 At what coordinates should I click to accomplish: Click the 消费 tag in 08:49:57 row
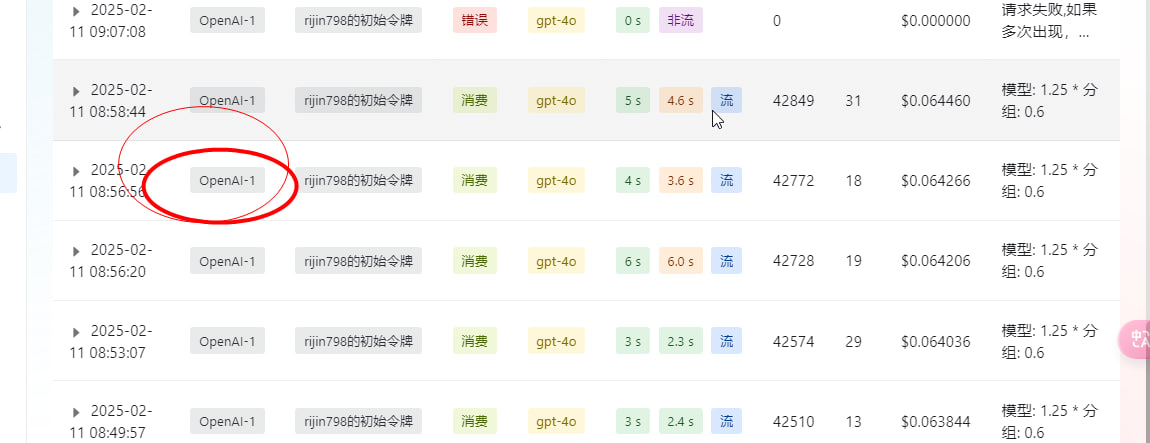[475, 420]
